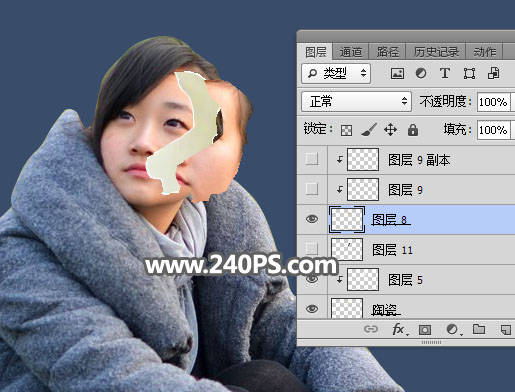Select the 图层 11 layer thumbnail
This screenshot has width=515, height=392.
point(347,249)
